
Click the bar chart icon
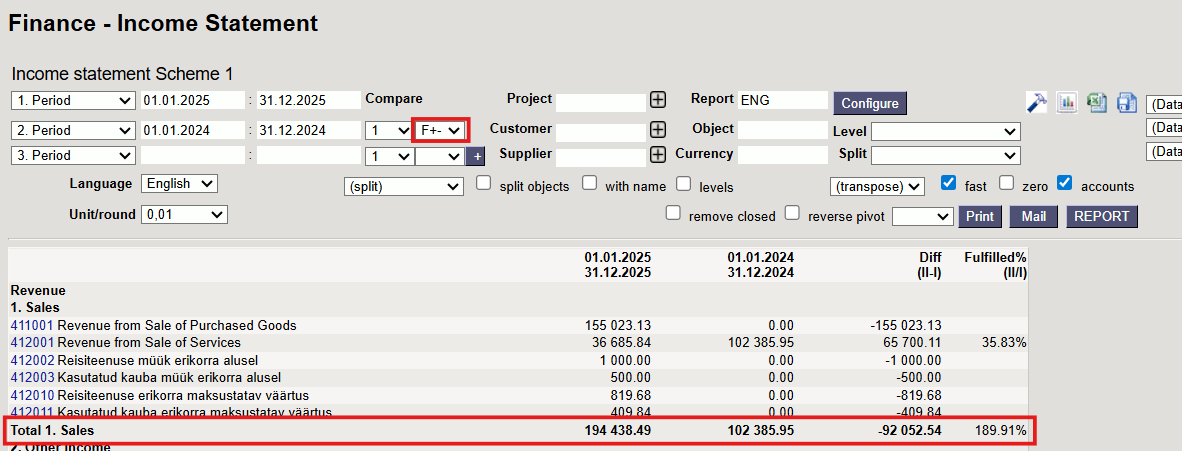click(1067, 102)
